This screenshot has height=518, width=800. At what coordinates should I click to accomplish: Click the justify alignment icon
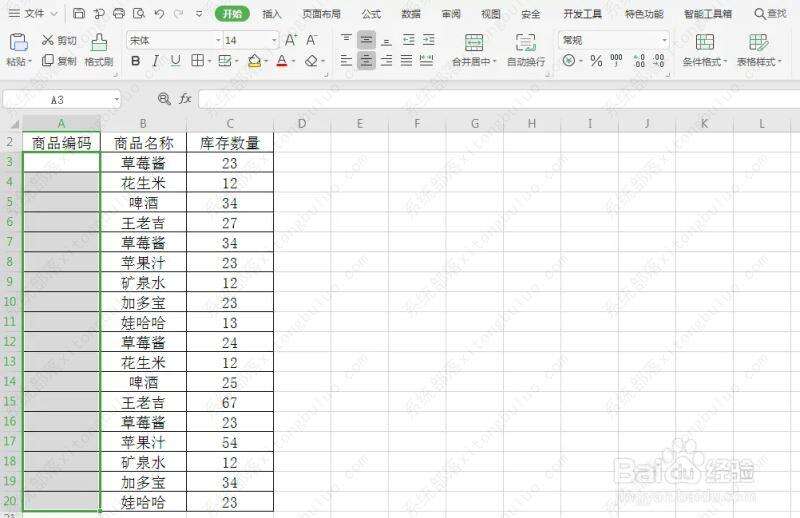coord(406,61)
